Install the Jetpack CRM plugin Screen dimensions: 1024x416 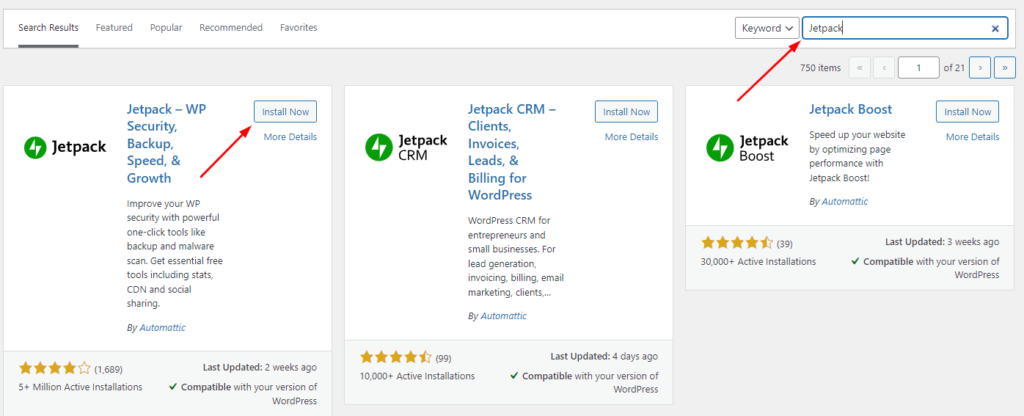click(626, 112)
